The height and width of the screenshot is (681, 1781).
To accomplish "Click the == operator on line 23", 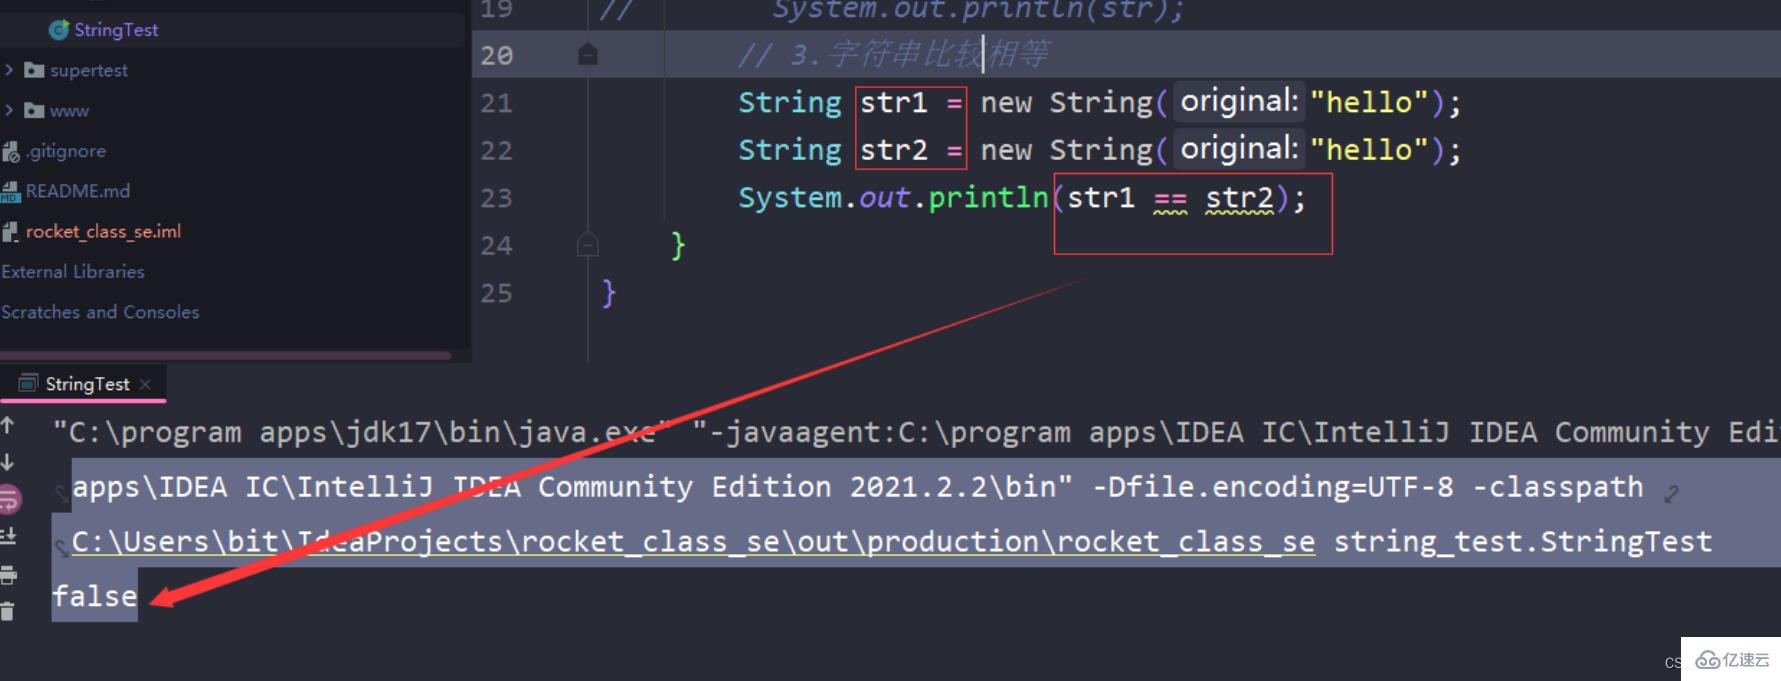I will [x=1170, y=199].
